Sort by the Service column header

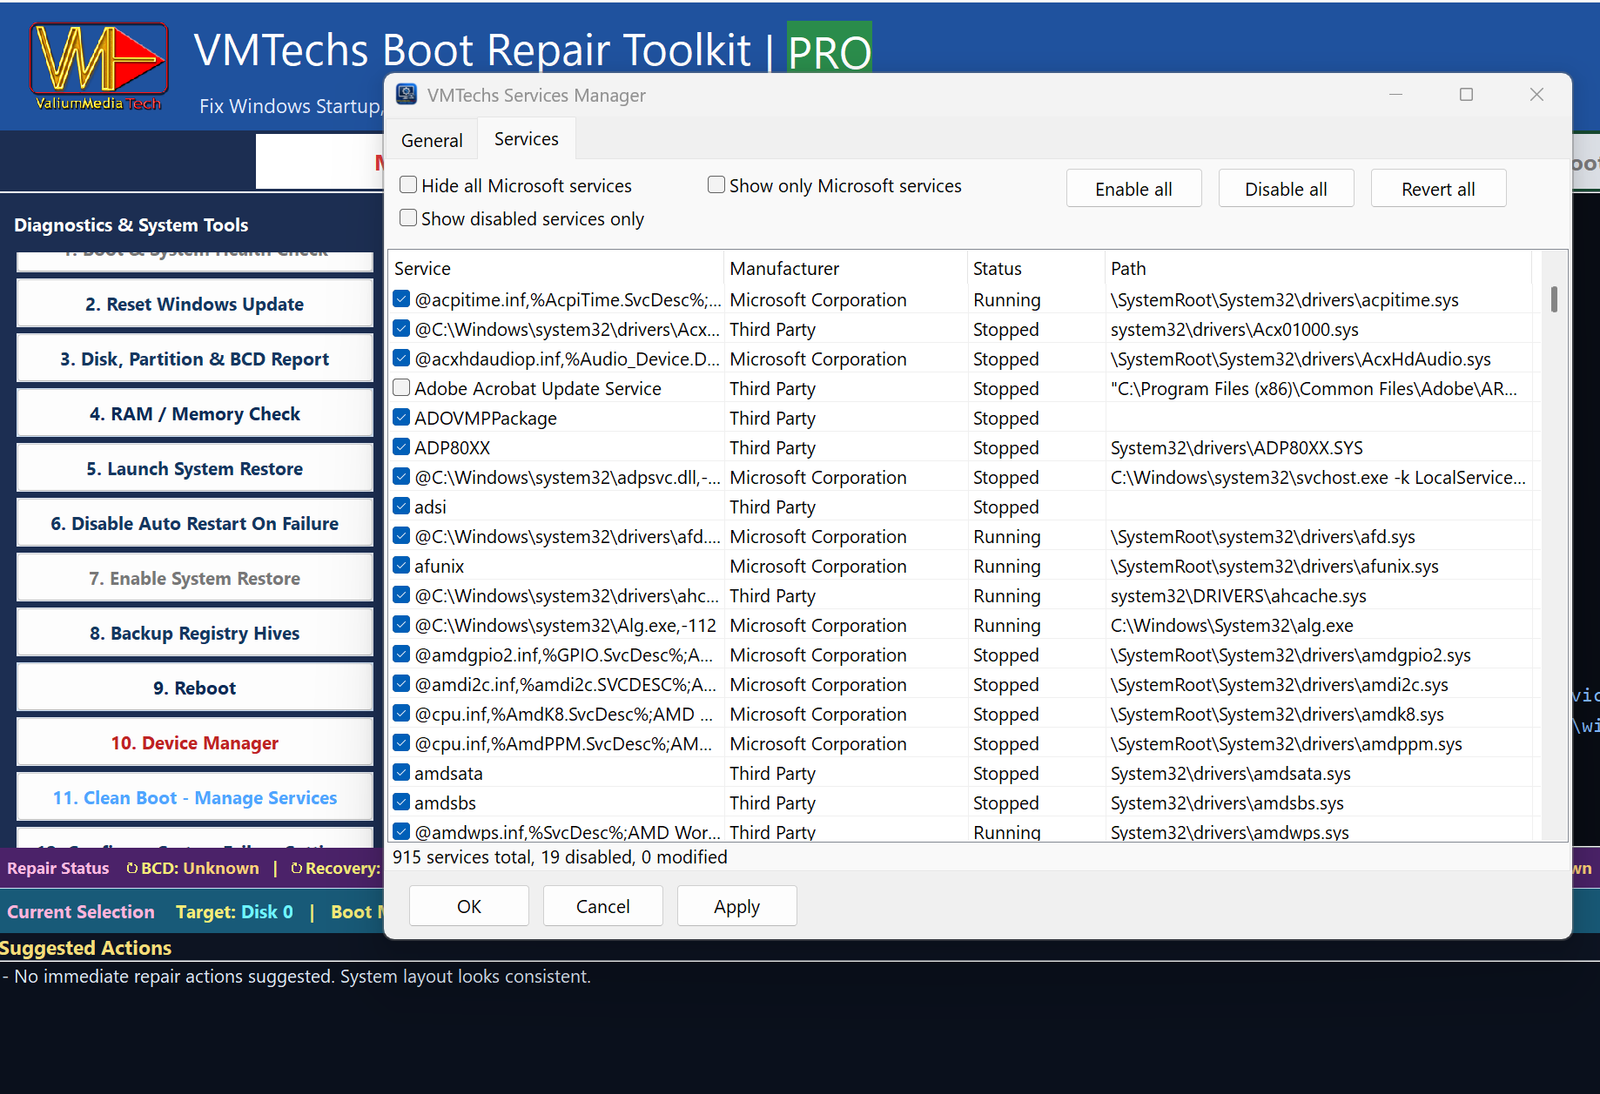pos(556,268)
